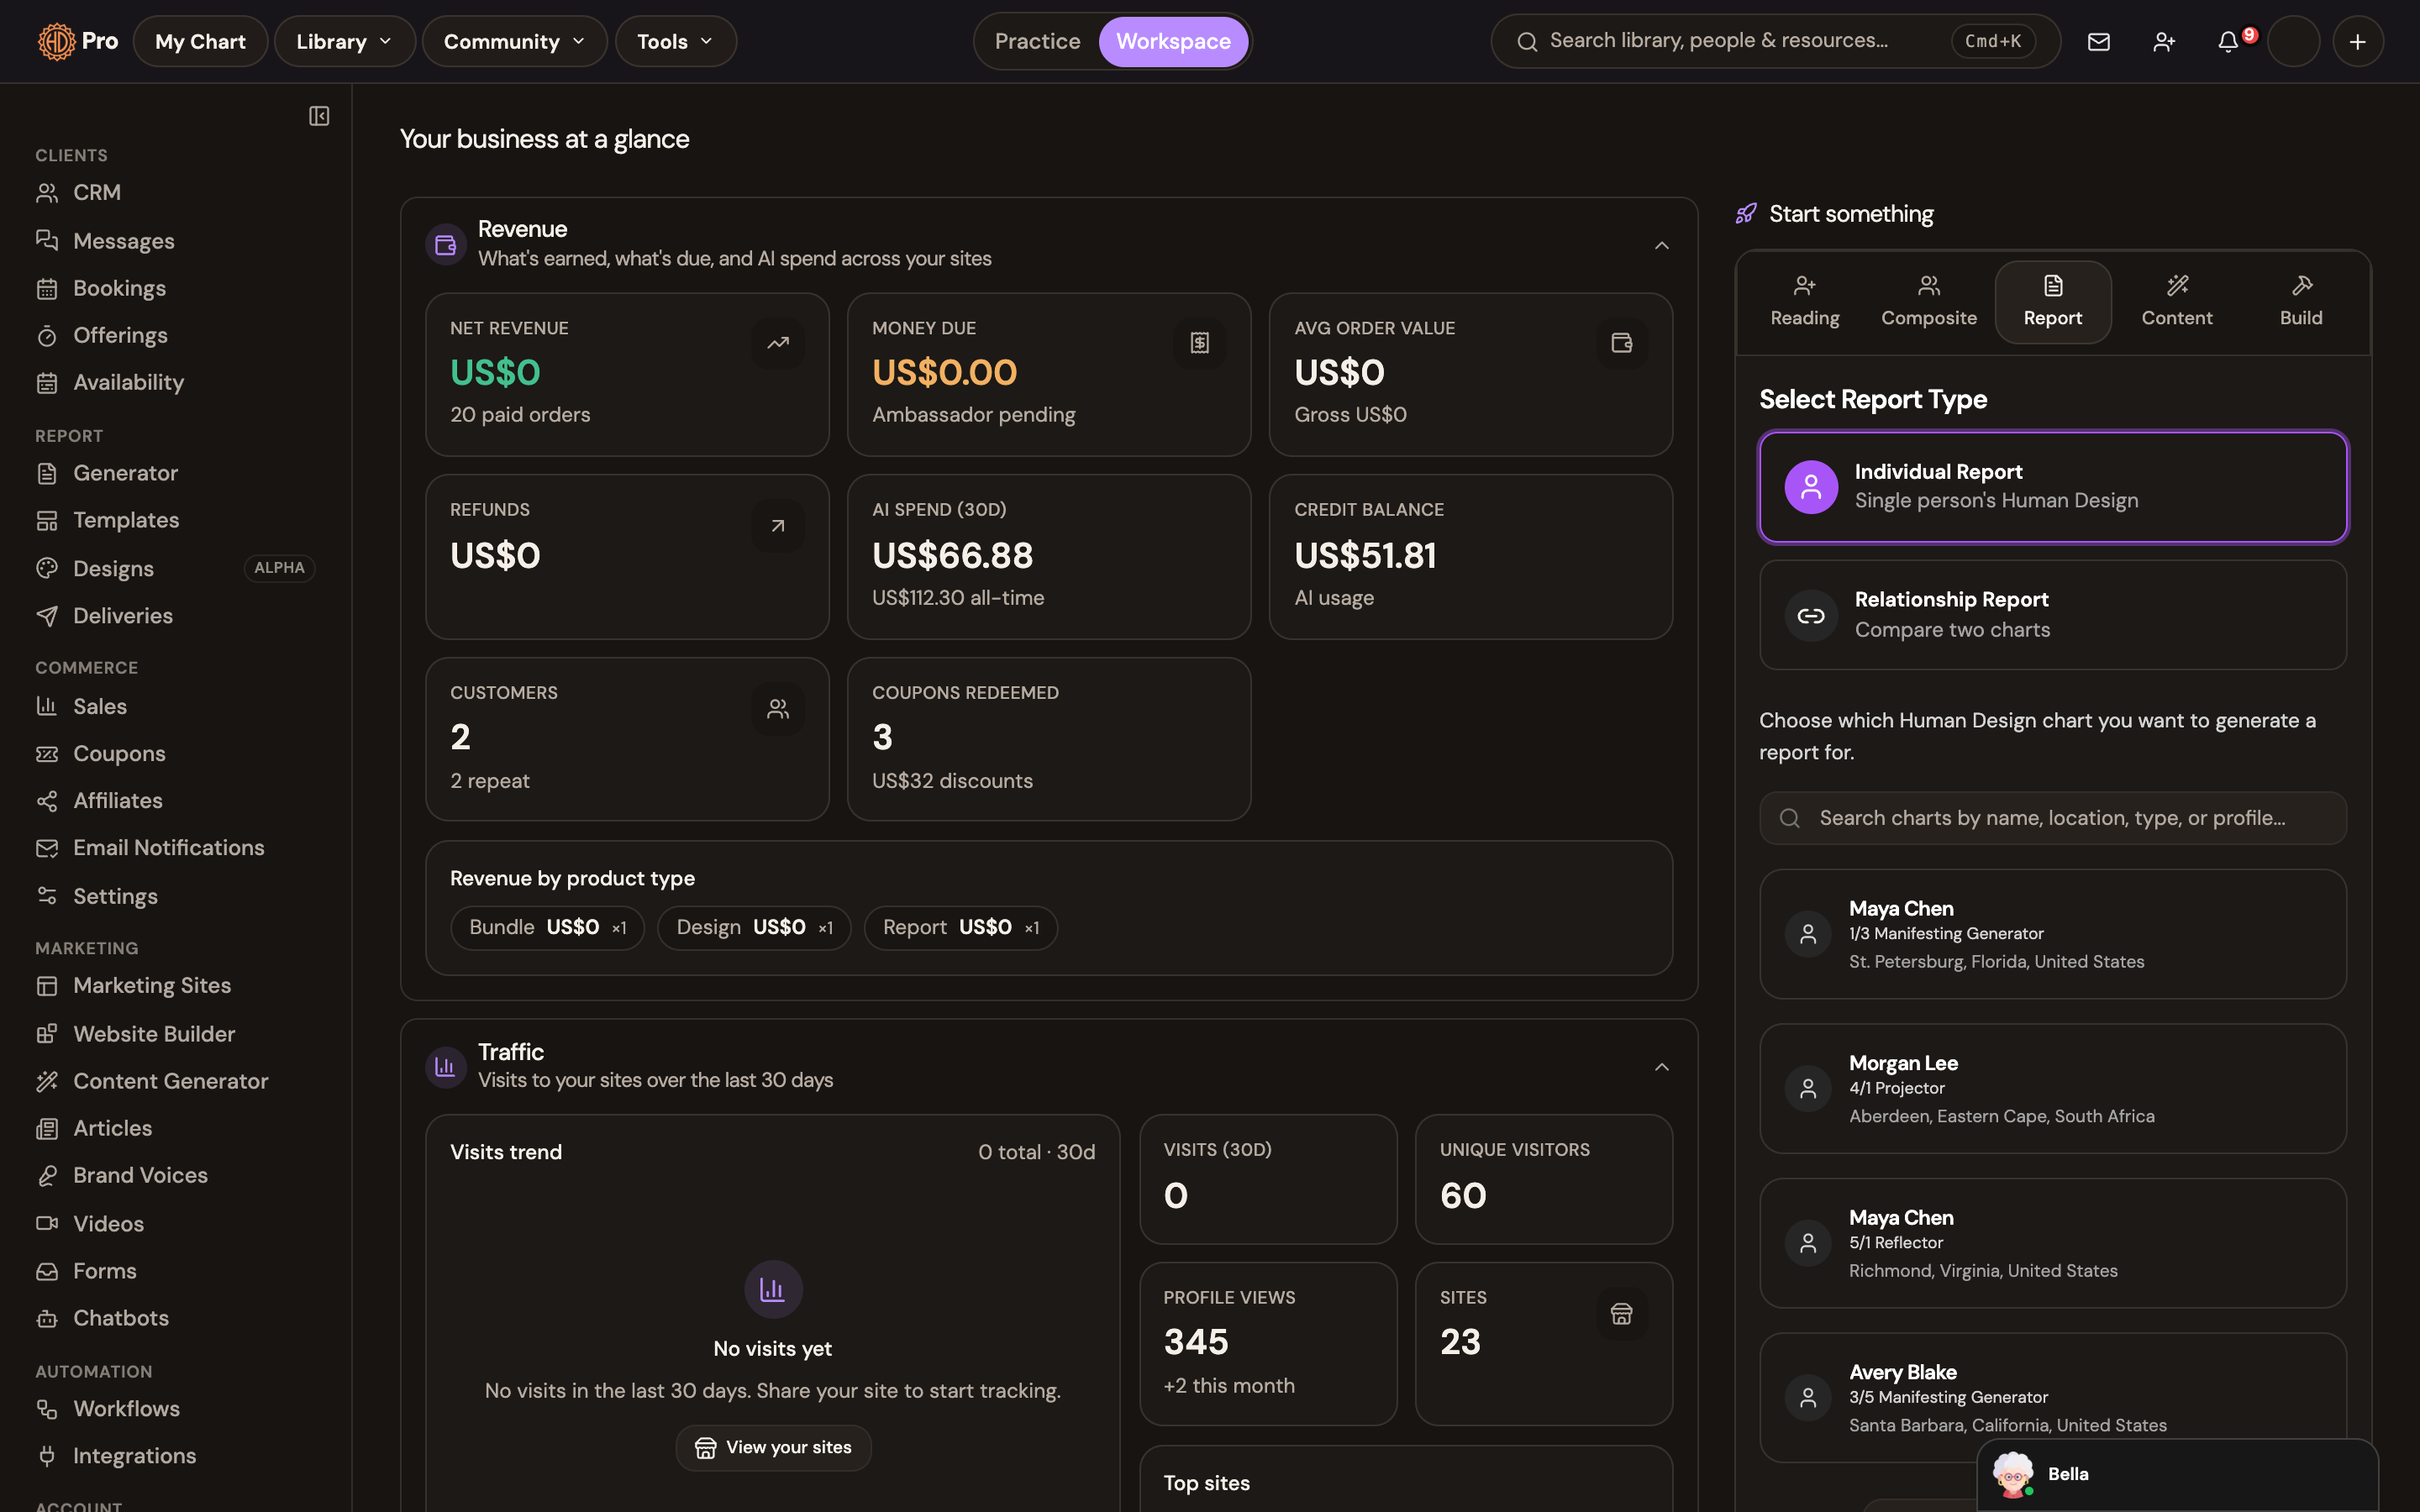Focus the global search field
Viewport: 2420px width, 1512px height.
[x=1775, y=42]
